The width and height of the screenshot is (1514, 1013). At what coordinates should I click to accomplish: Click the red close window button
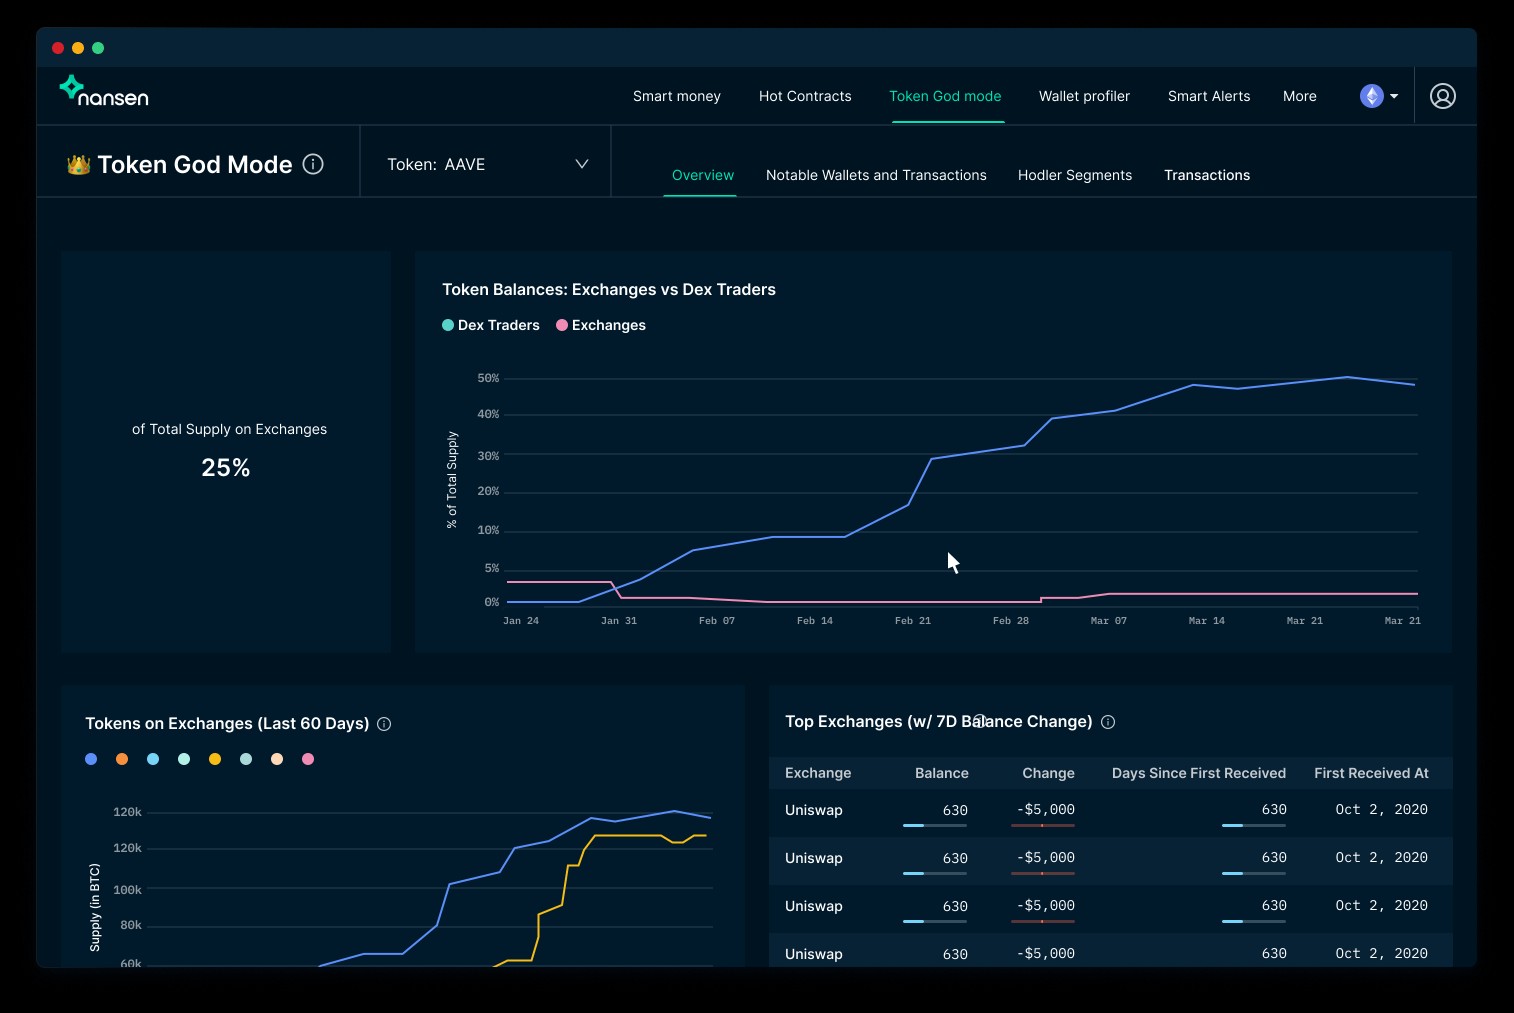58,48
